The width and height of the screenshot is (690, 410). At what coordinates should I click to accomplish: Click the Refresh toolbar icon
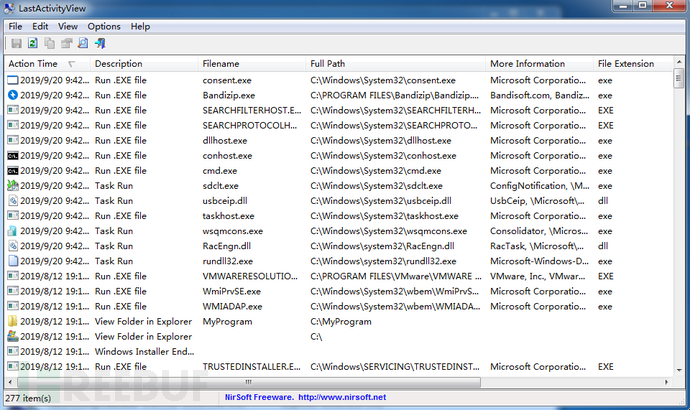pyautogui.click(x=33, y=43)
